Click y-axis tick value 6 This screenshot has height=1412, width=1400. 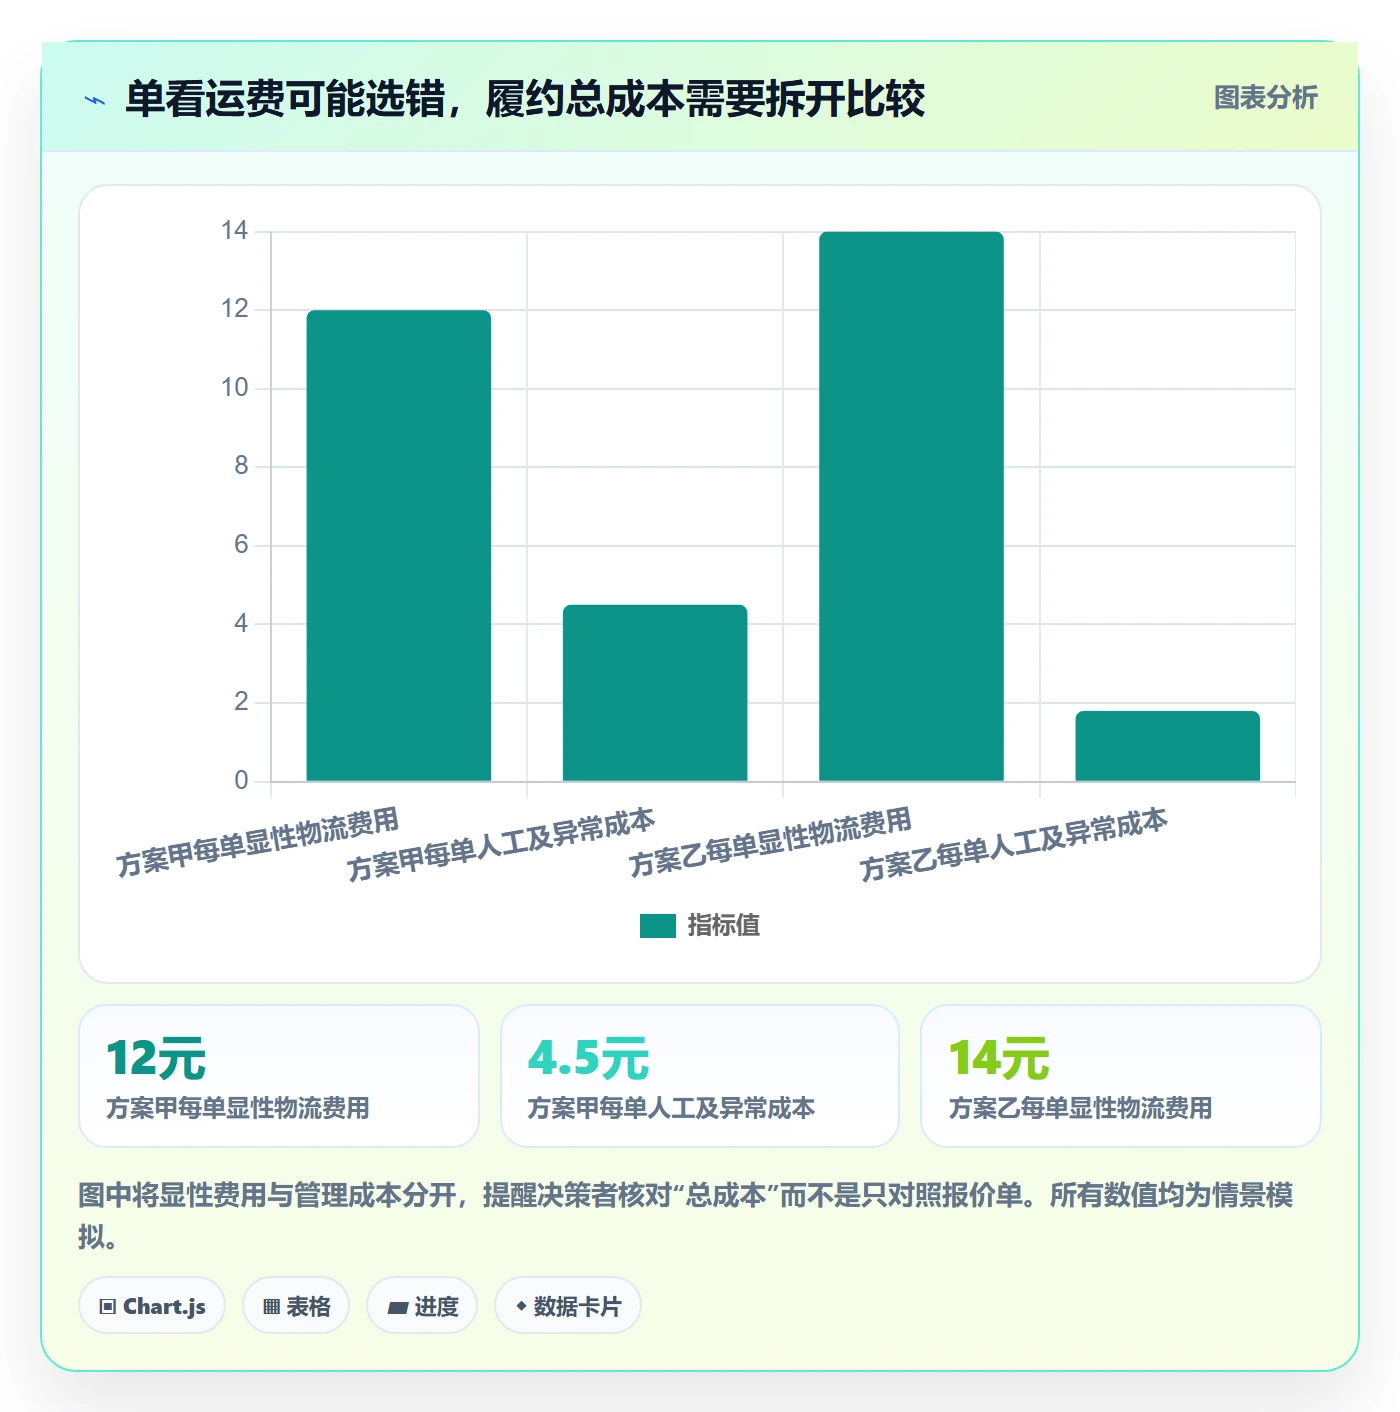point(241,545)
